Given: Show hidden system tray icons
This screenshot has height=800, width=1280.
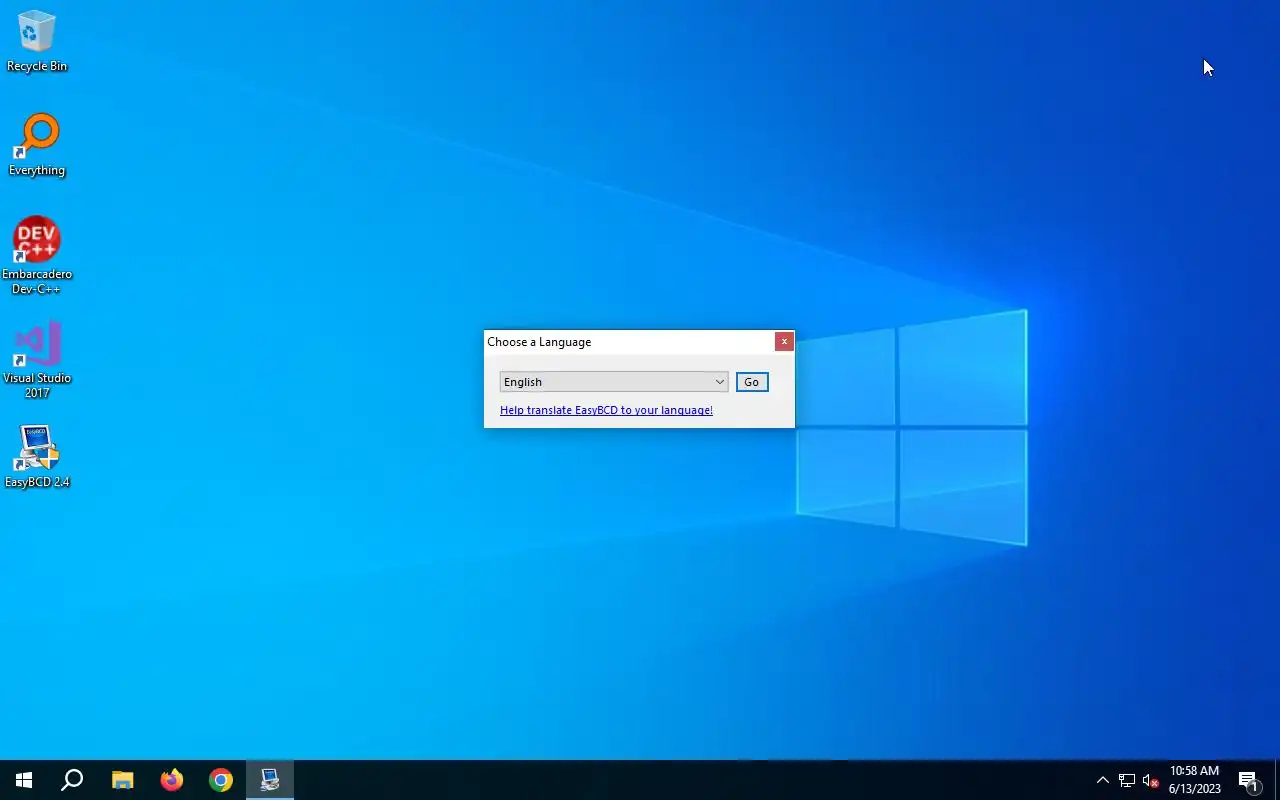Looking at the screenshot, I should coord(1102,780).
